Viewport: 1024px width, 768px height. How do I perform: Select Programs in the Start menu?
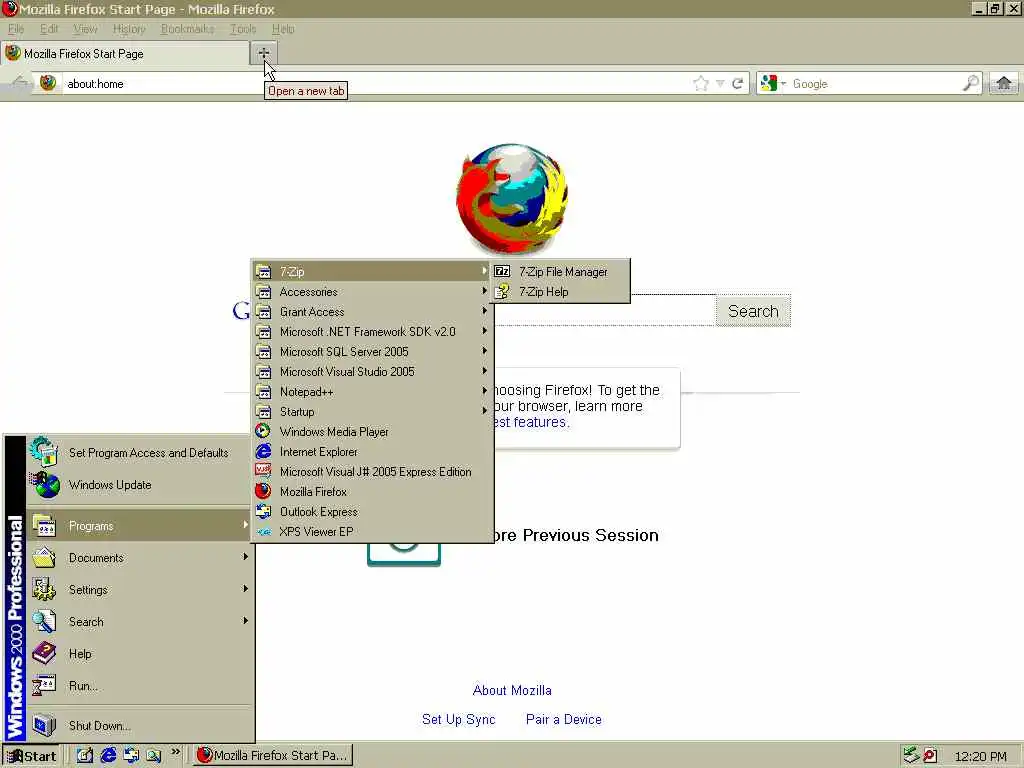(x=138, y=526)
